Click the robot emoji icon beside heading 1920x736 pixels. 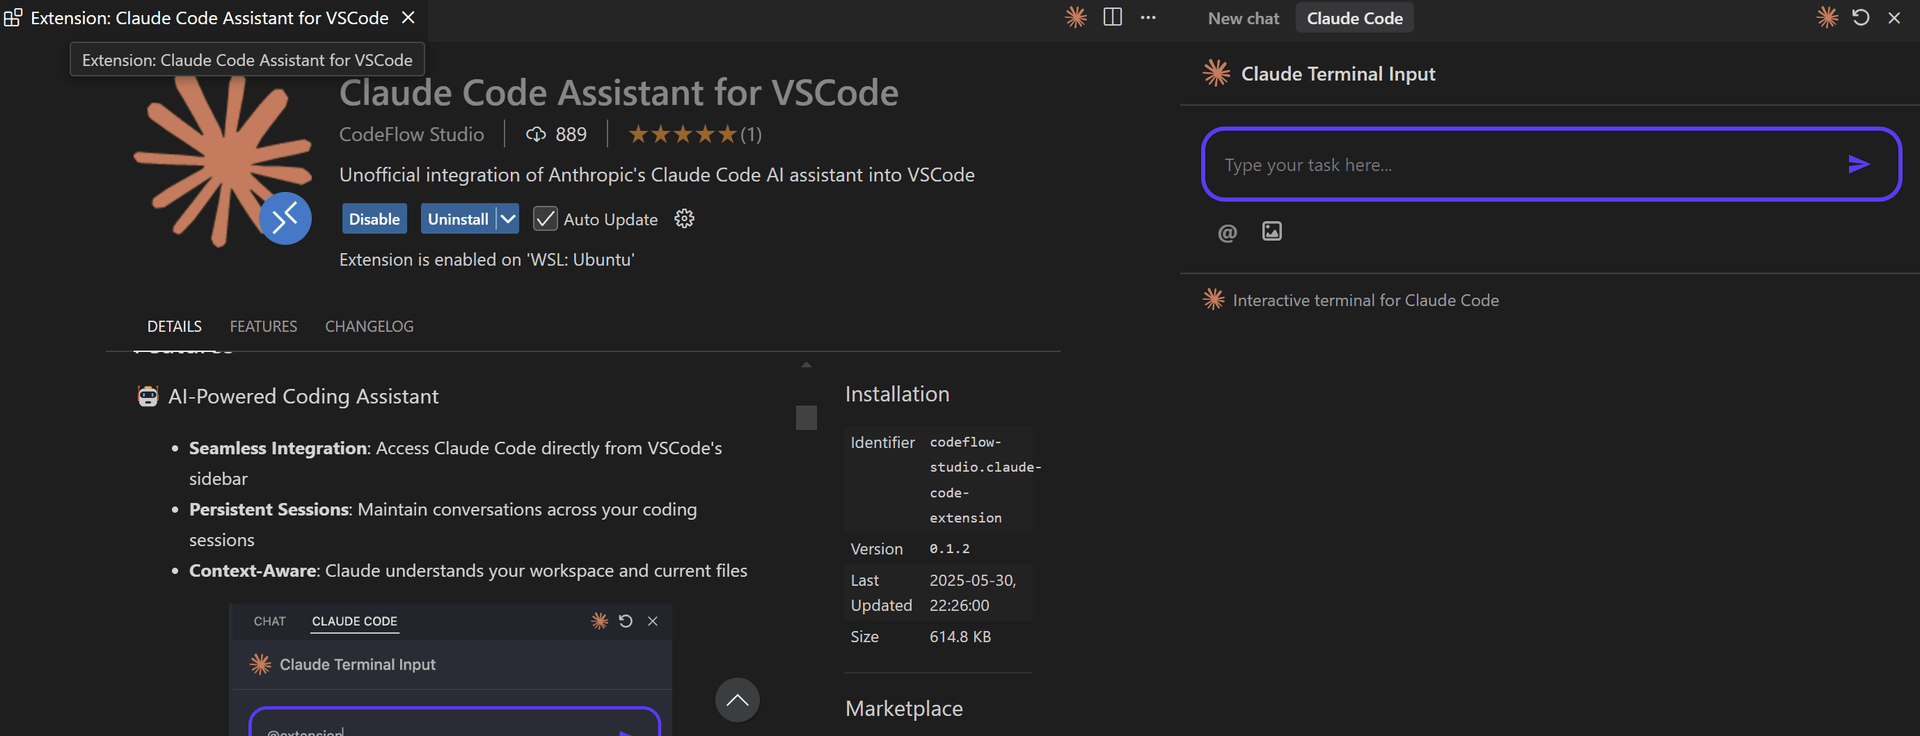pyautogui.click(x=148, y=397)
